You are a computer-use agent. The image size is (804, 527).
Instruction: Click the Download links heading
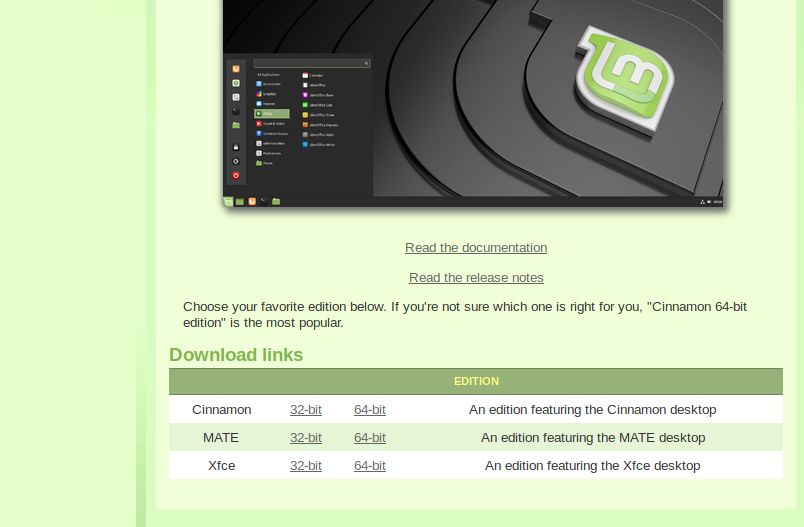tap(236, 355)
